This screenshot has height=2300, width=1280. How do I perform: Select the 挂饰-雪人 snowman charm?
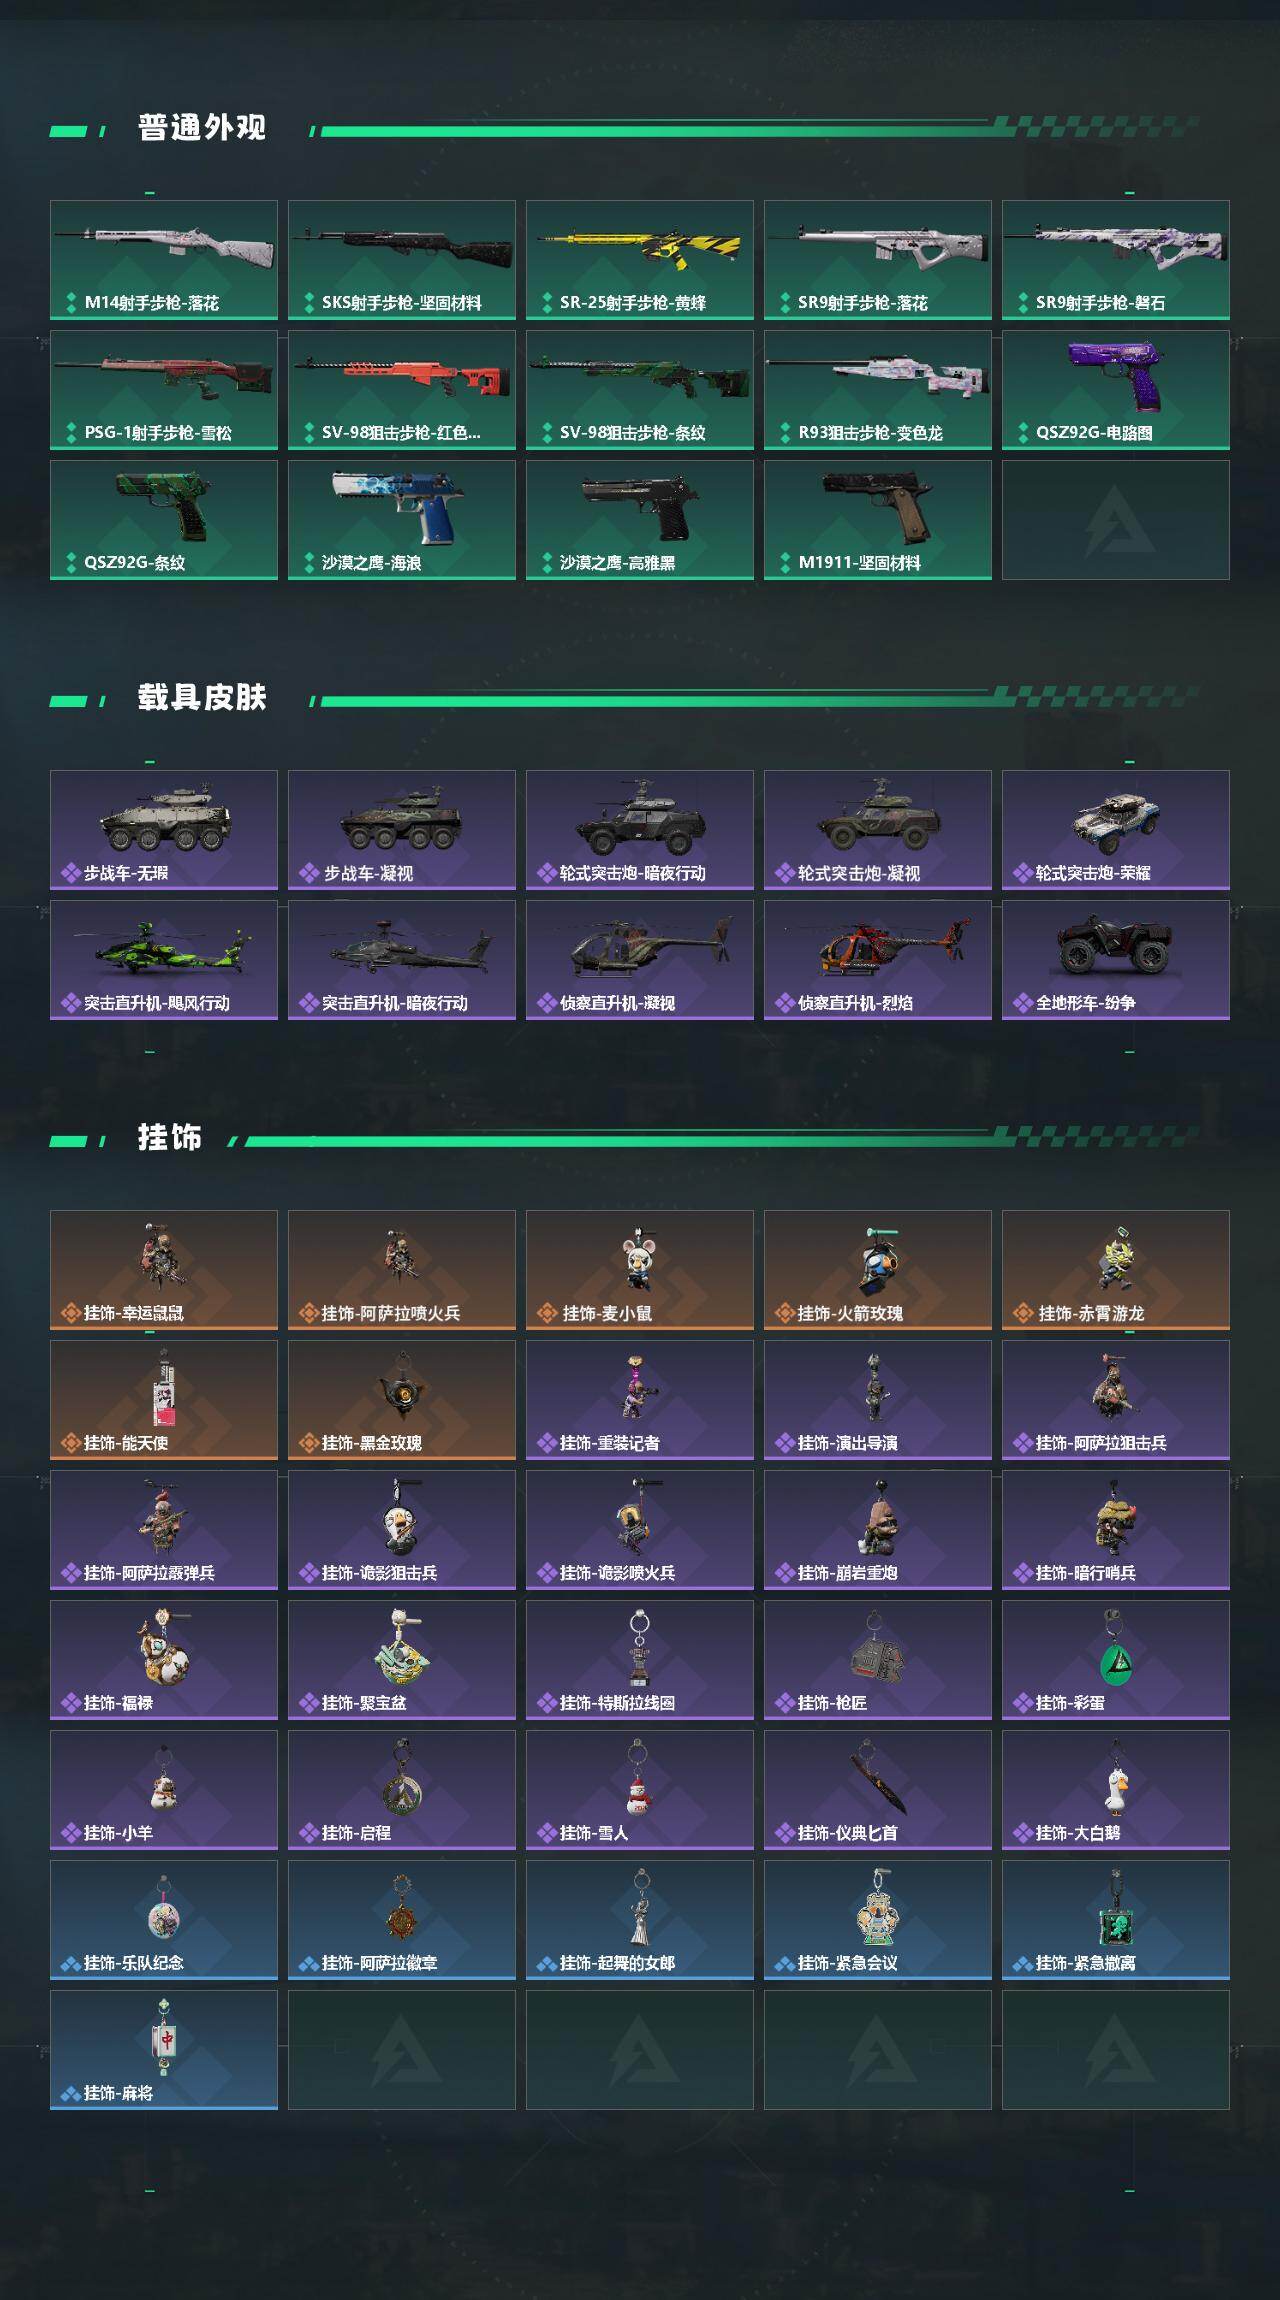click(x=640, y=1790)
